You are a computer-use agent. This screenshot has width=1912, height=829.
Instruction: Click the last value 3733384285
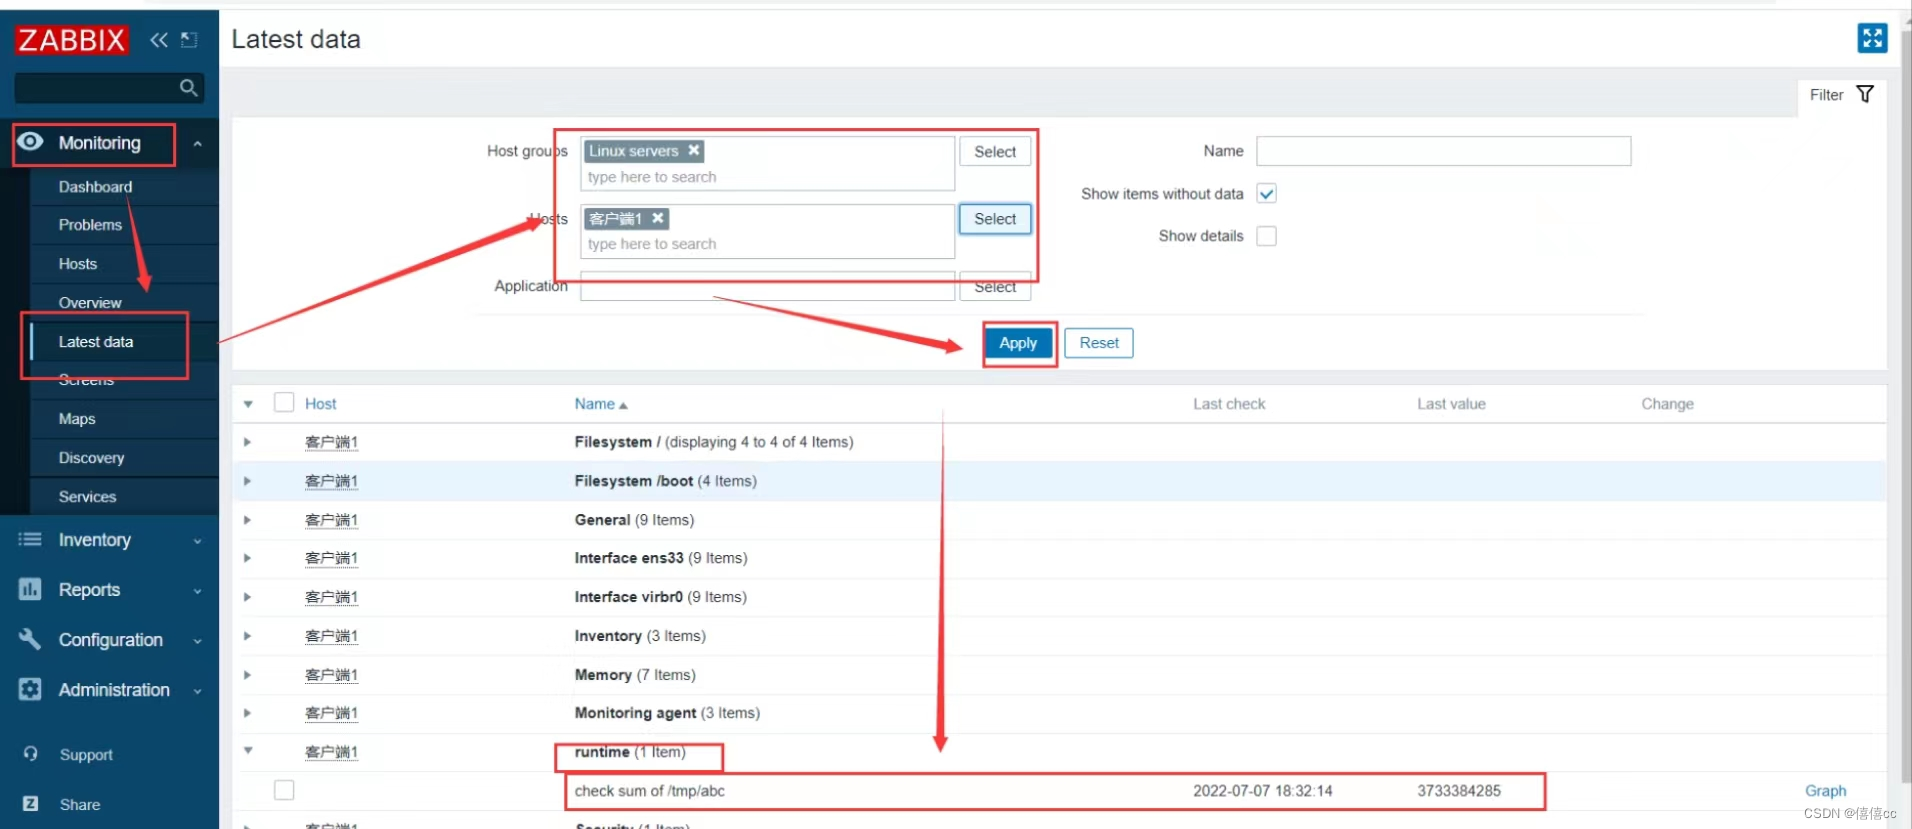tap(1458, 791)
